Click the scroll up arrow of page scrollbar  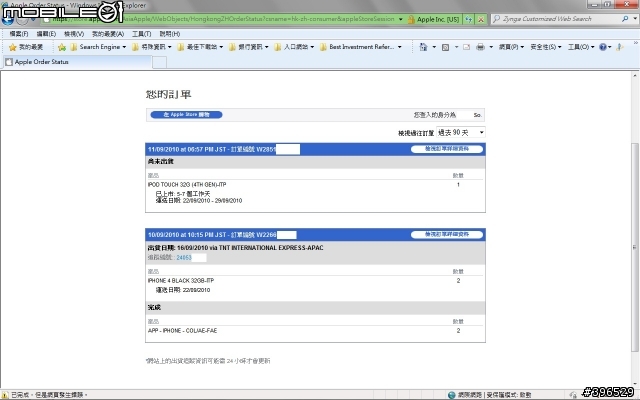(635, 76)
